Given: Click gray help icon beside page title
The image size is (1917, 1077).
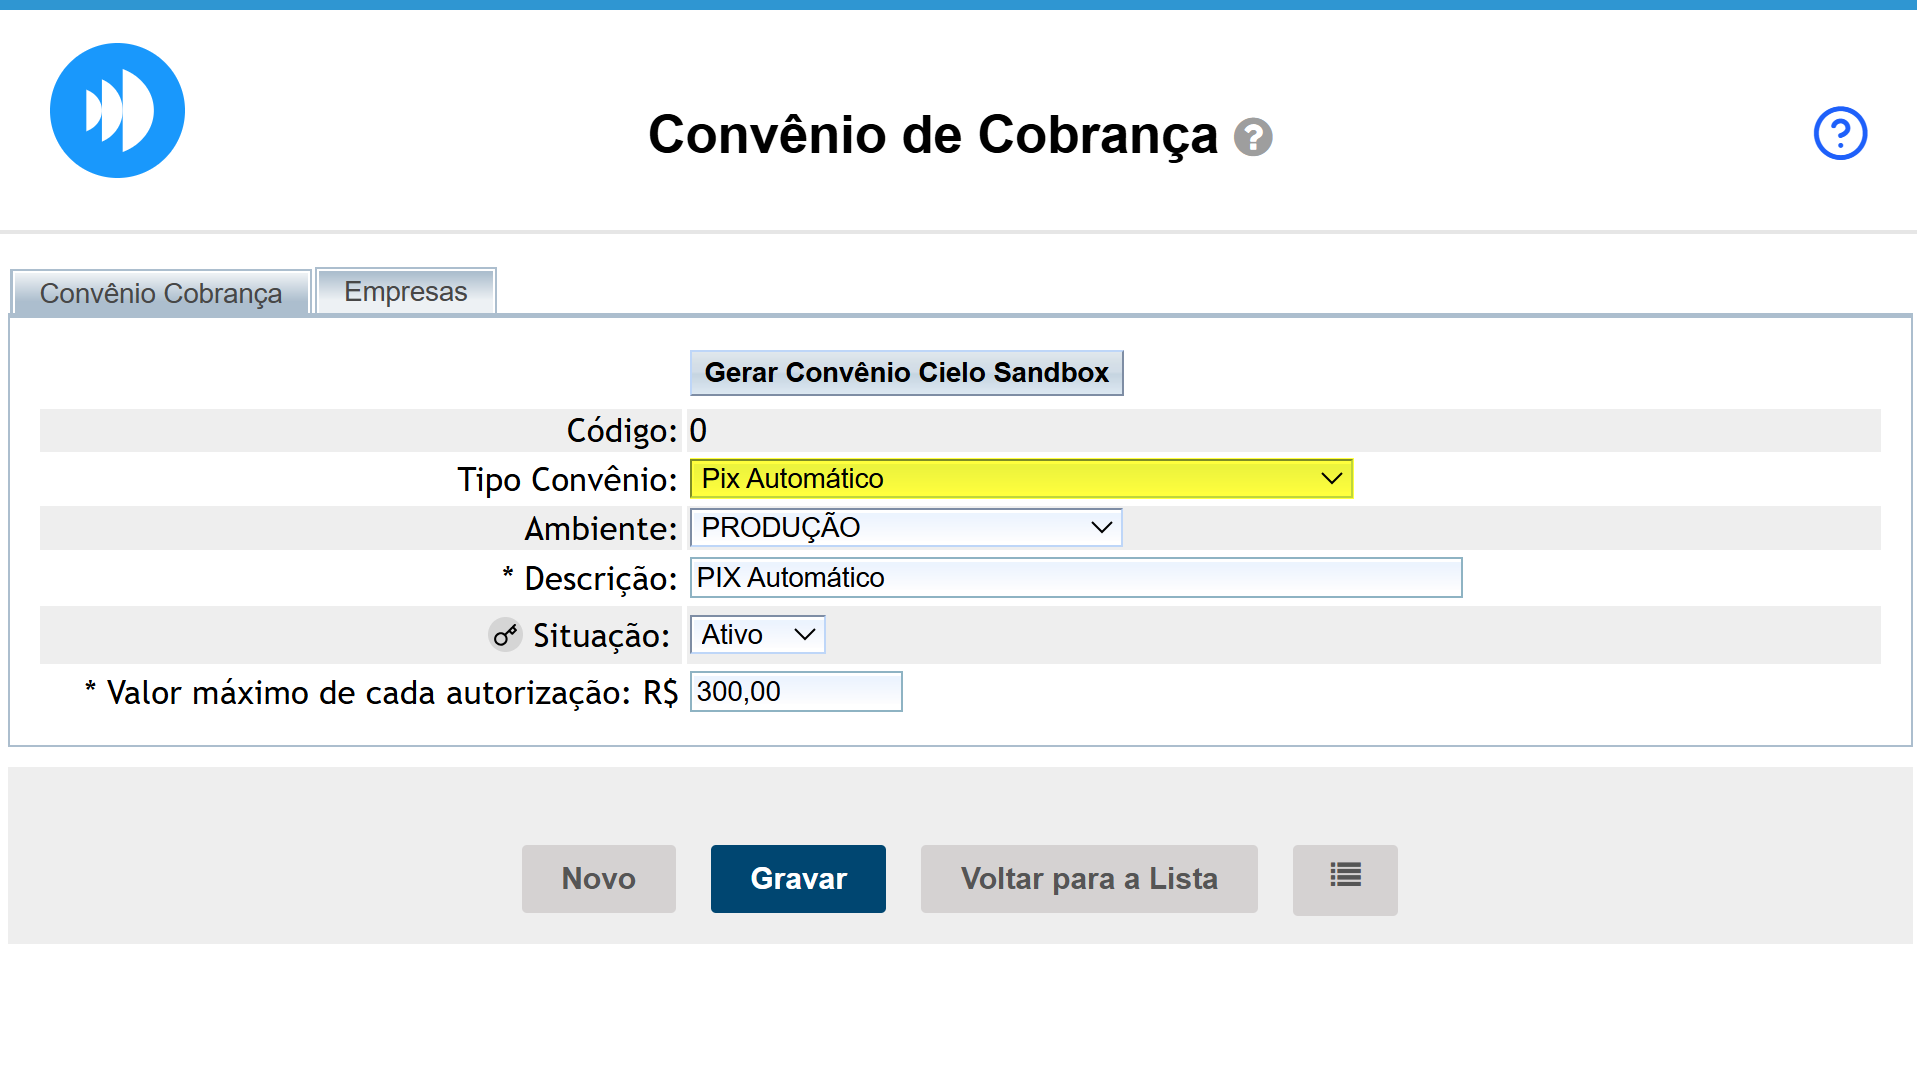Looking at the screenshot, I should [x=1252, y=137].
